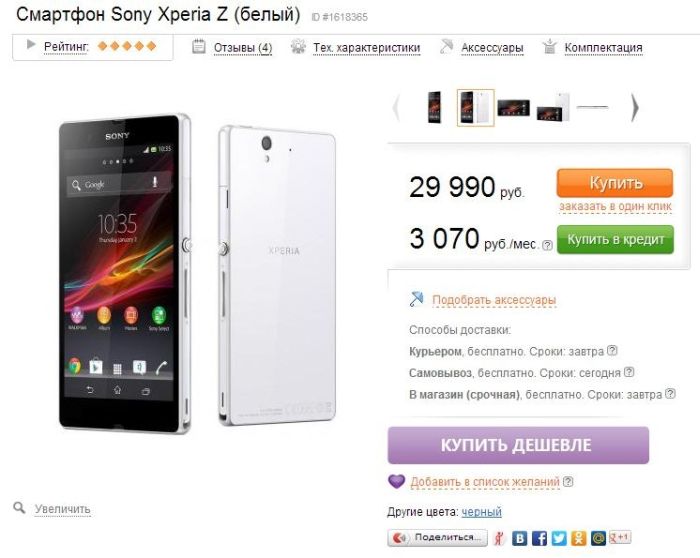Click the Twitter share icon
The width and height of the screenshot is (700, 558).
559,538
